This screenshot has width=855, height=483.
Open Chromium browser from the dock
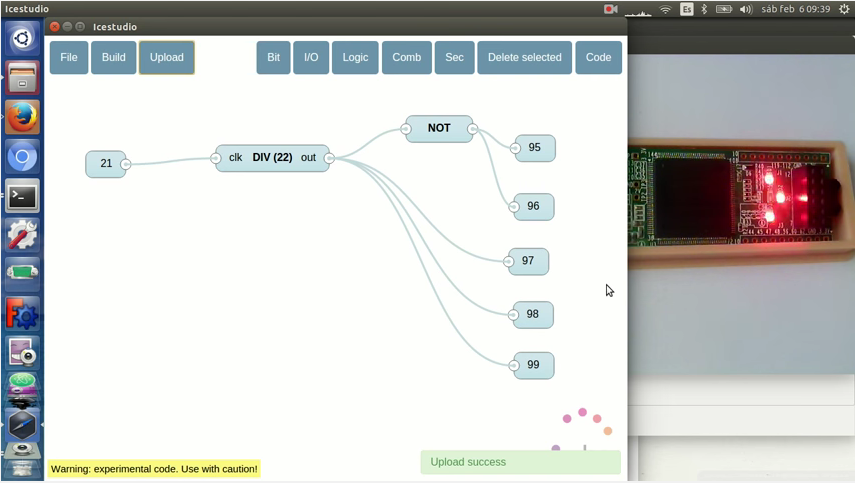[22, 156]
